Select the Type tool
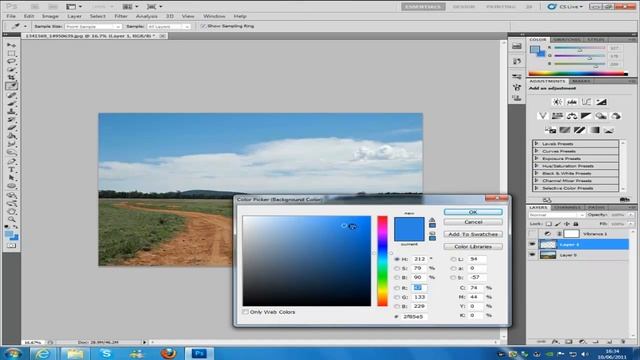 (x=11, y=169)
